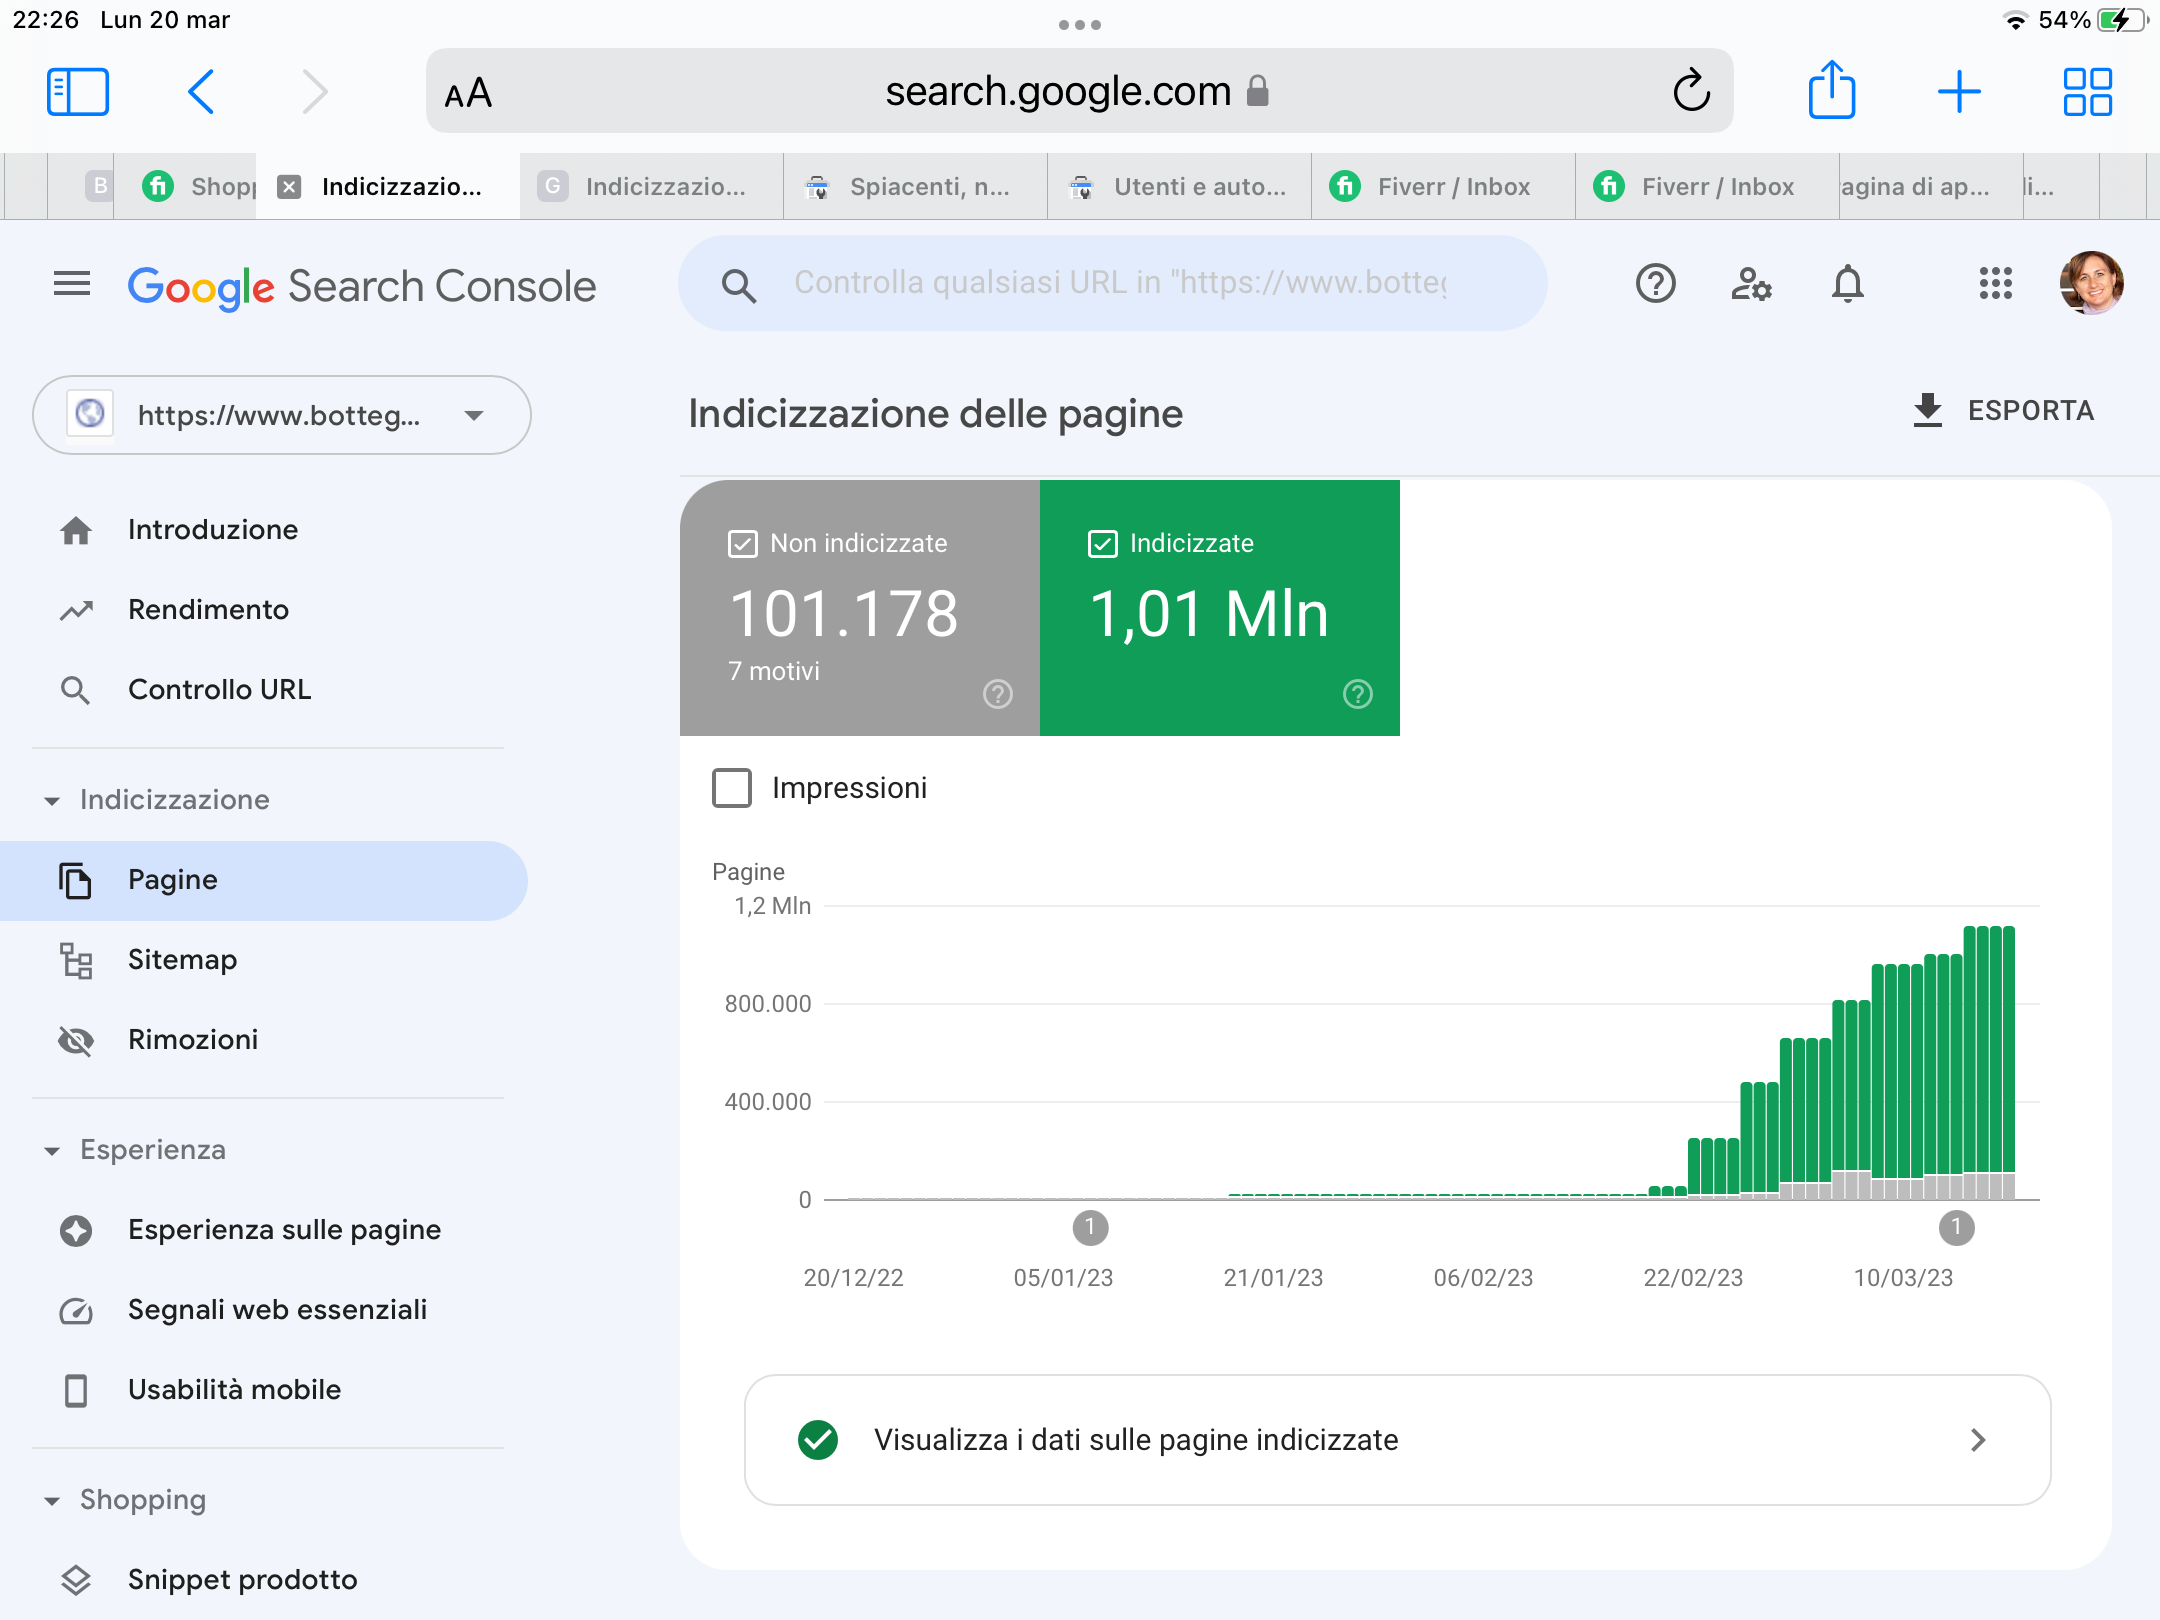Screen dimensions: 2160x1620
Task: Open users and settings icon
Action: (x=1751, y=284)
